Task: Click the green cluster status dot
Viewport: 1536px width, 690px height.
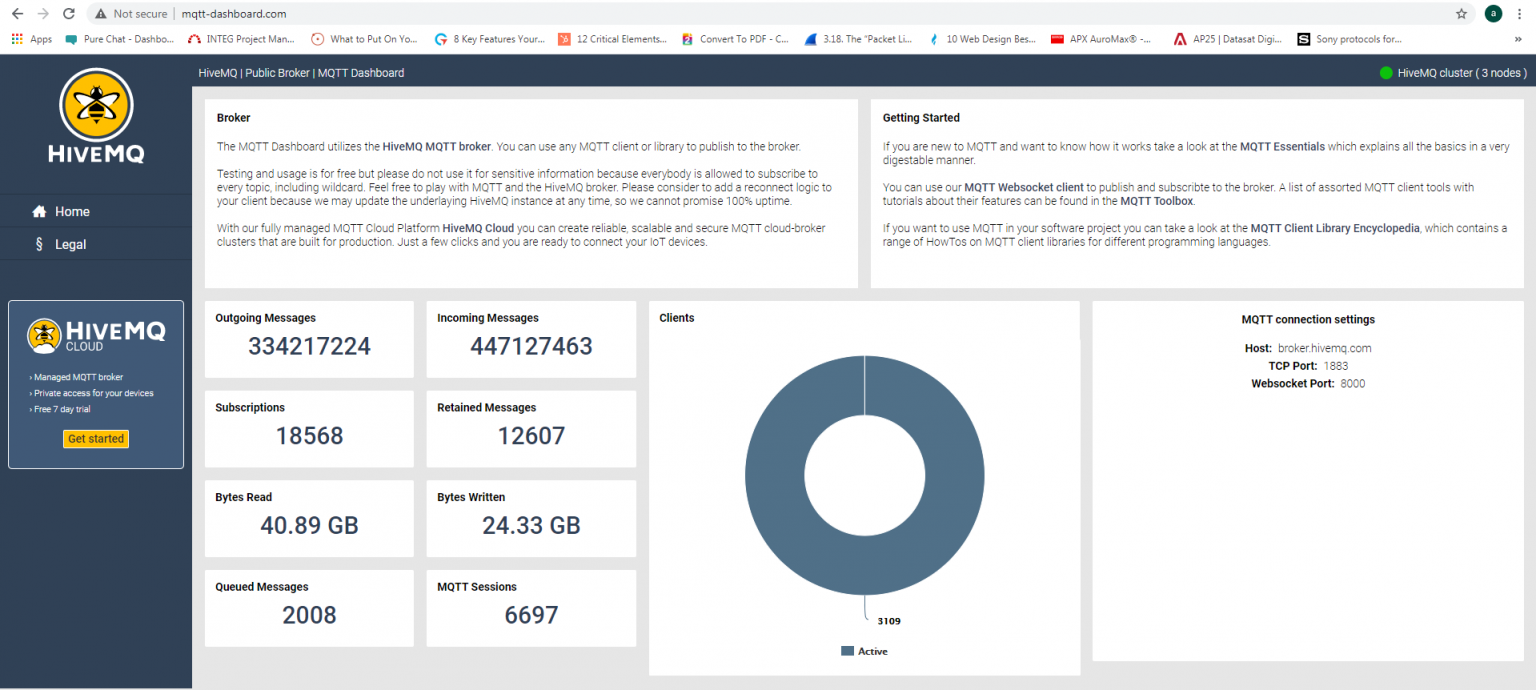Action: [1386, 72]
